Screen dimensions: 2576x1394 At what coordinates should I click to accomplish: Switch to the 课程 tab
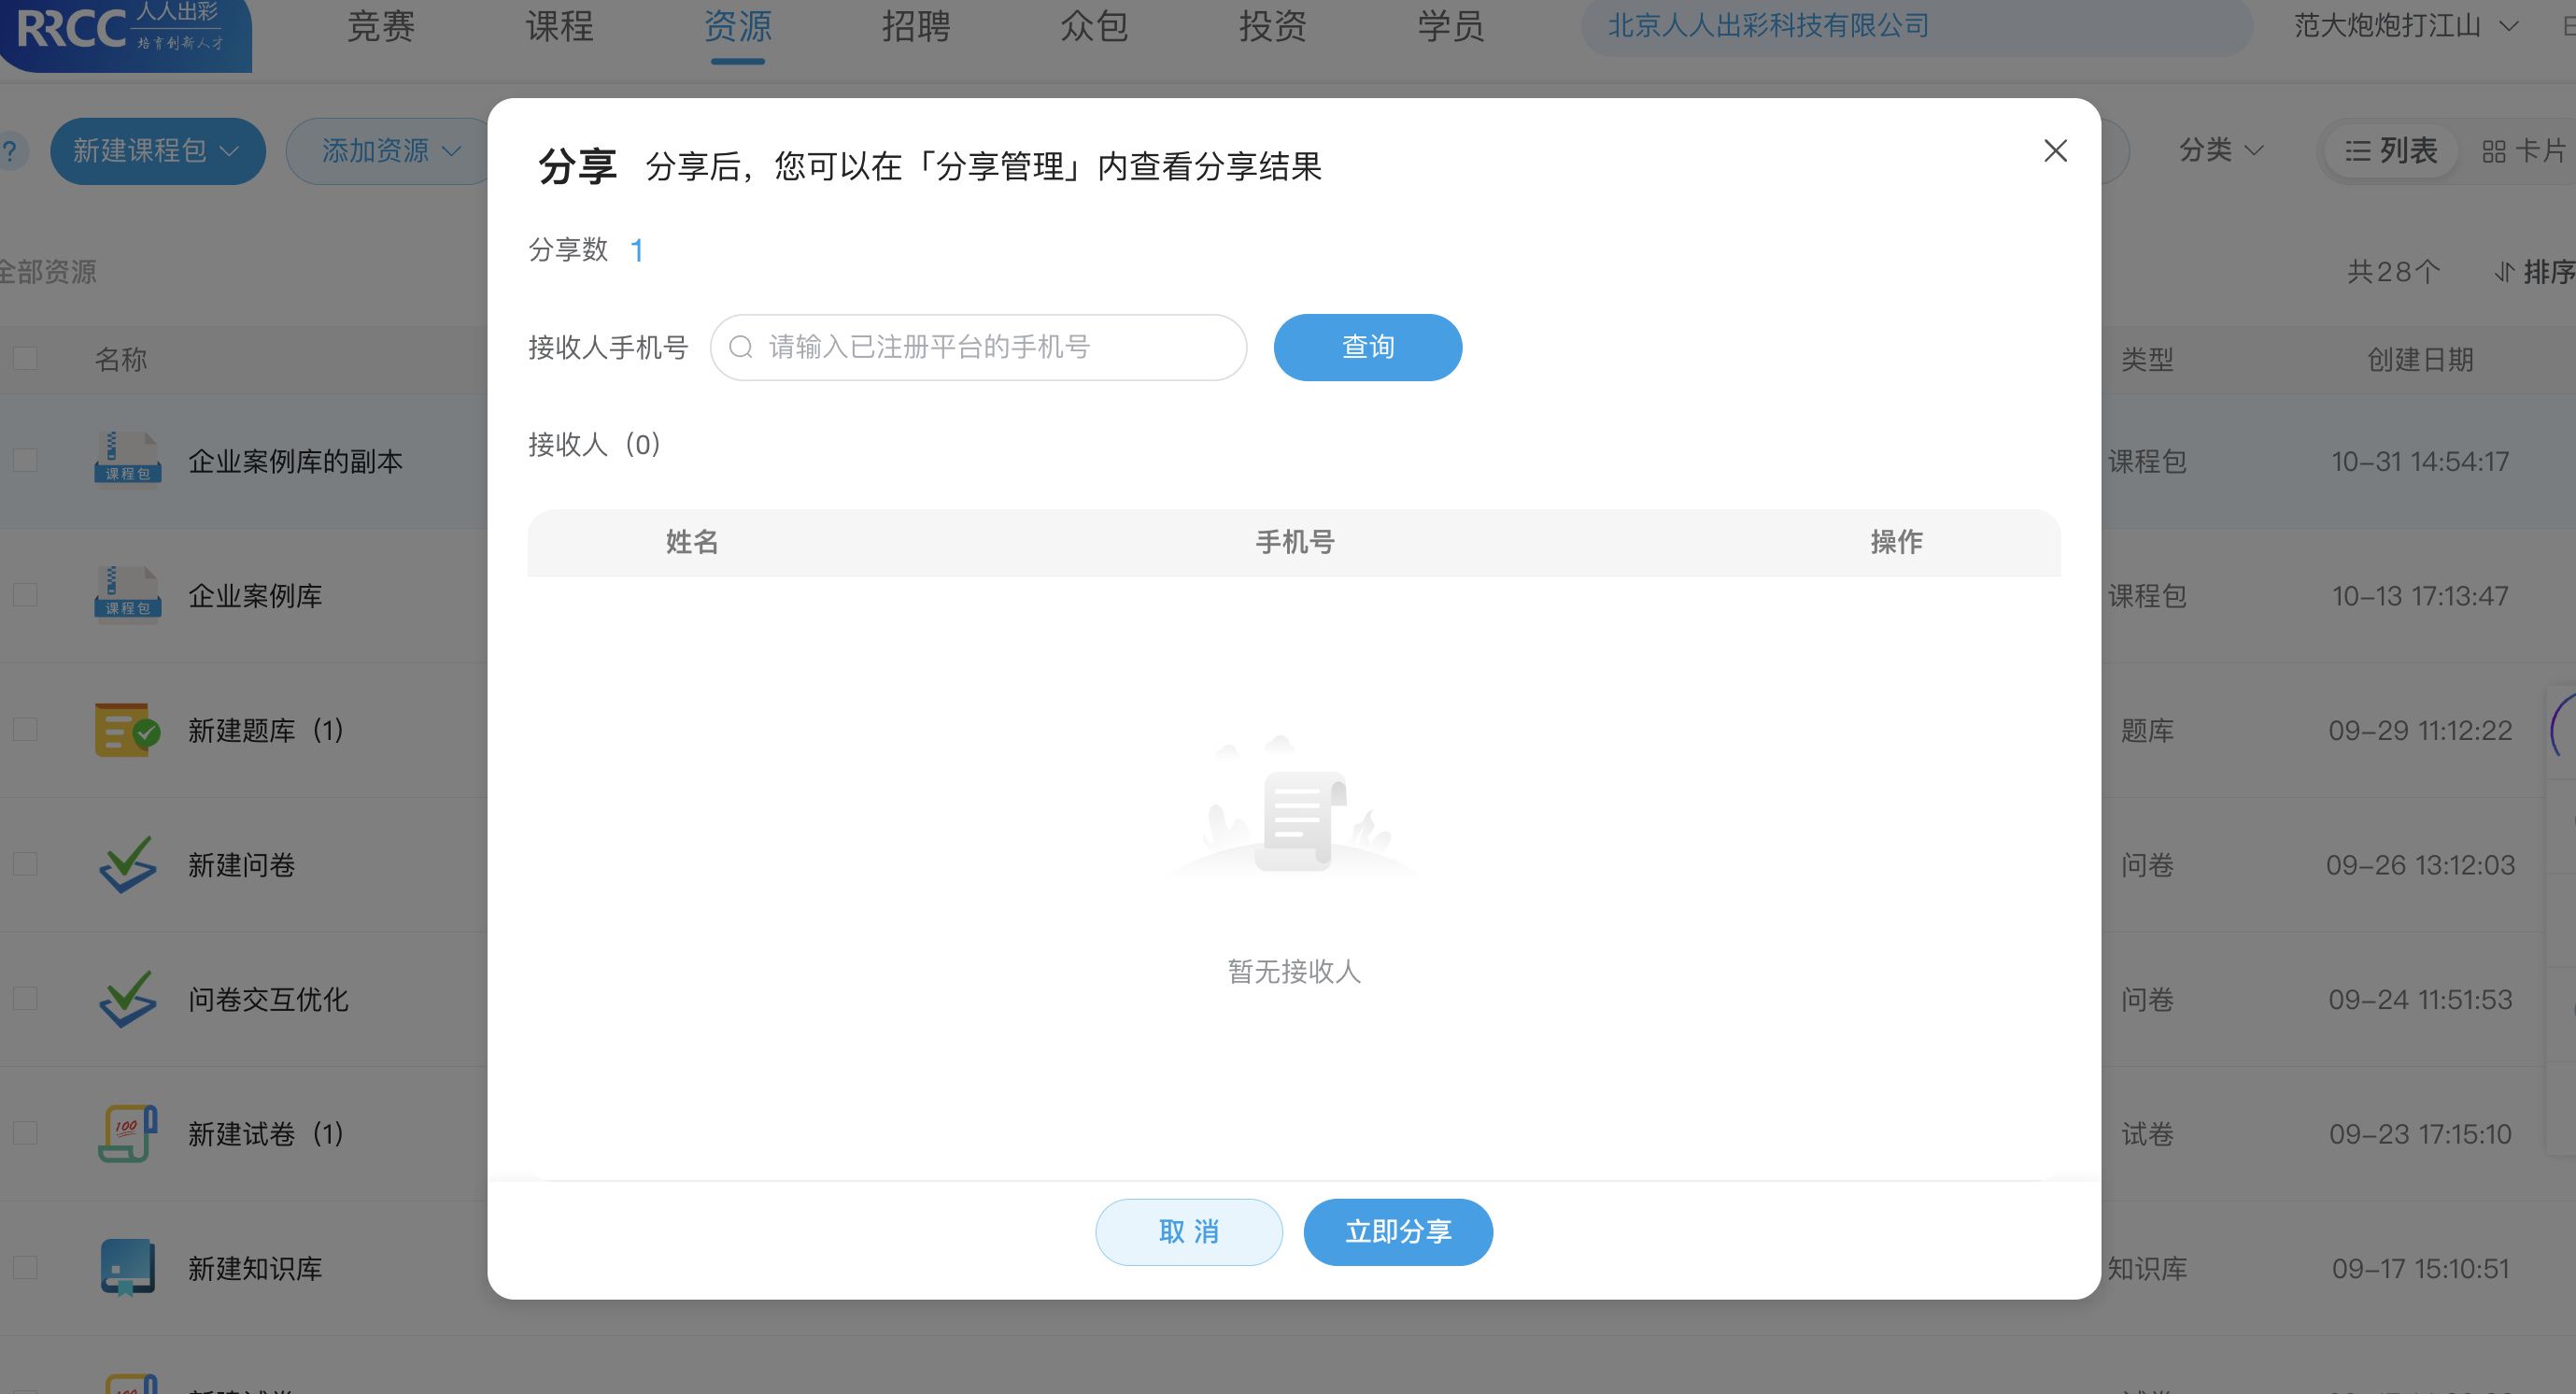point(559,27)
